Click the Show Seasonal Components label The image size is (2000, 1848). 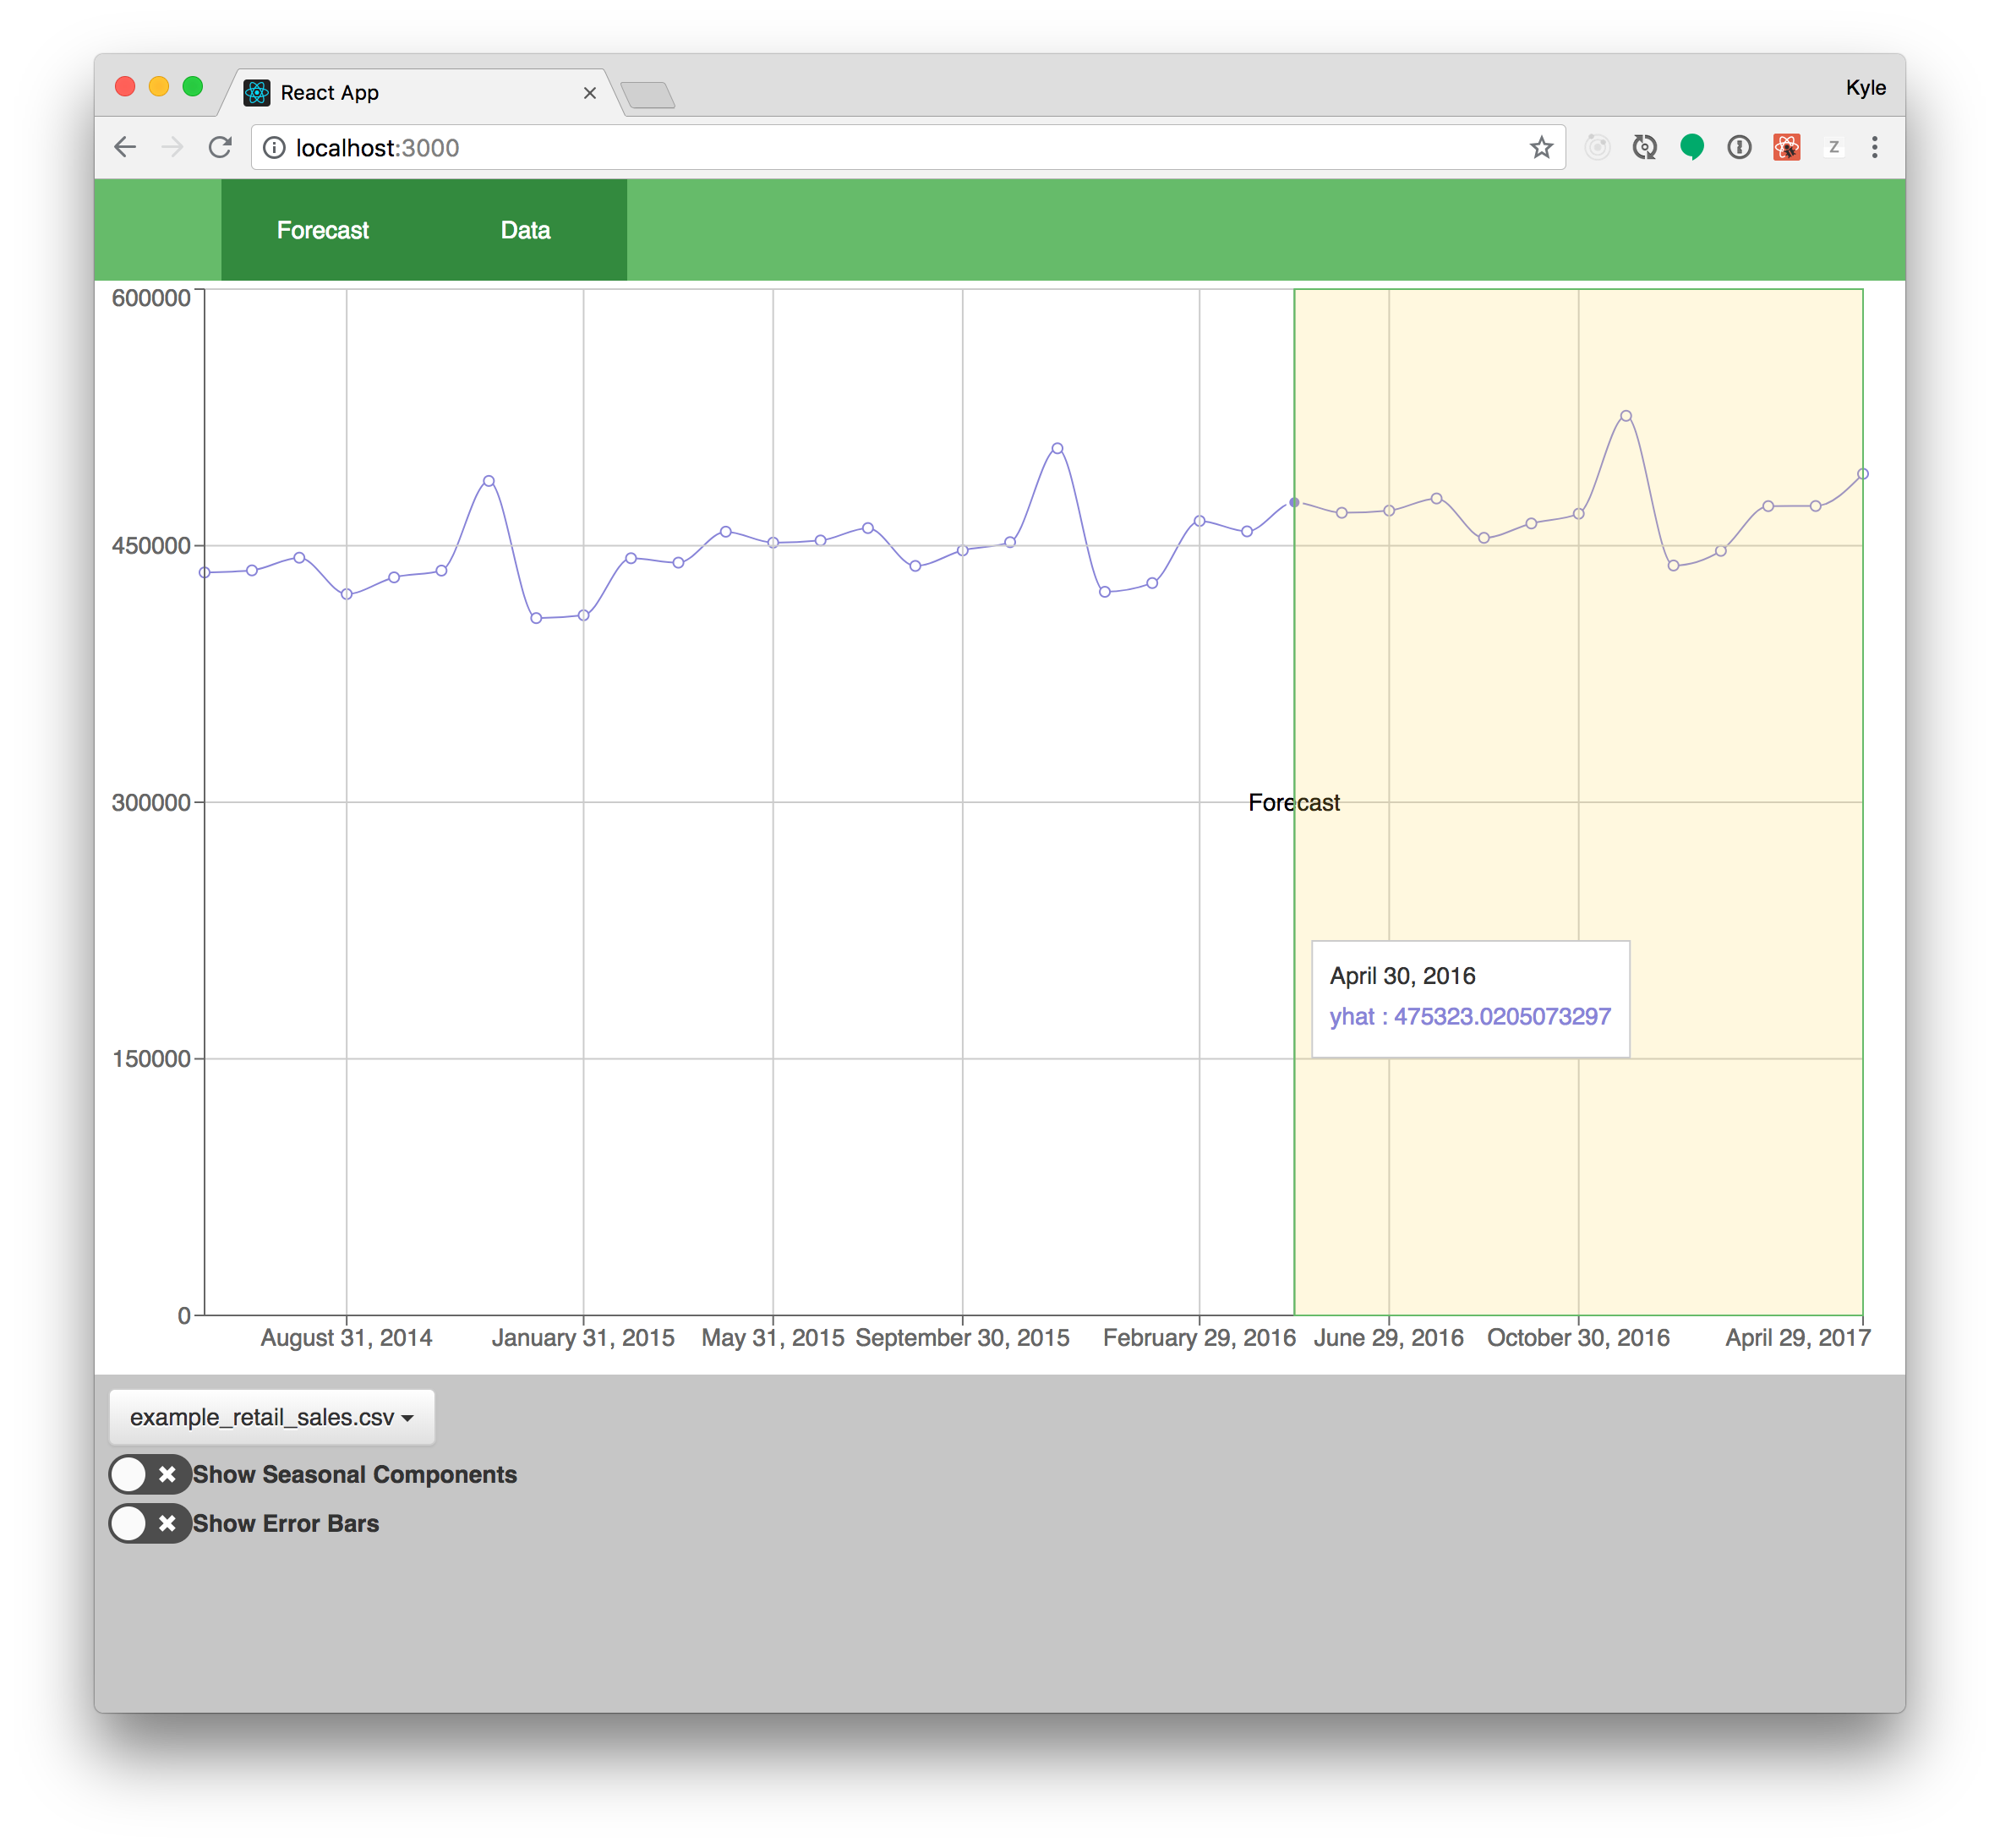355,1474
